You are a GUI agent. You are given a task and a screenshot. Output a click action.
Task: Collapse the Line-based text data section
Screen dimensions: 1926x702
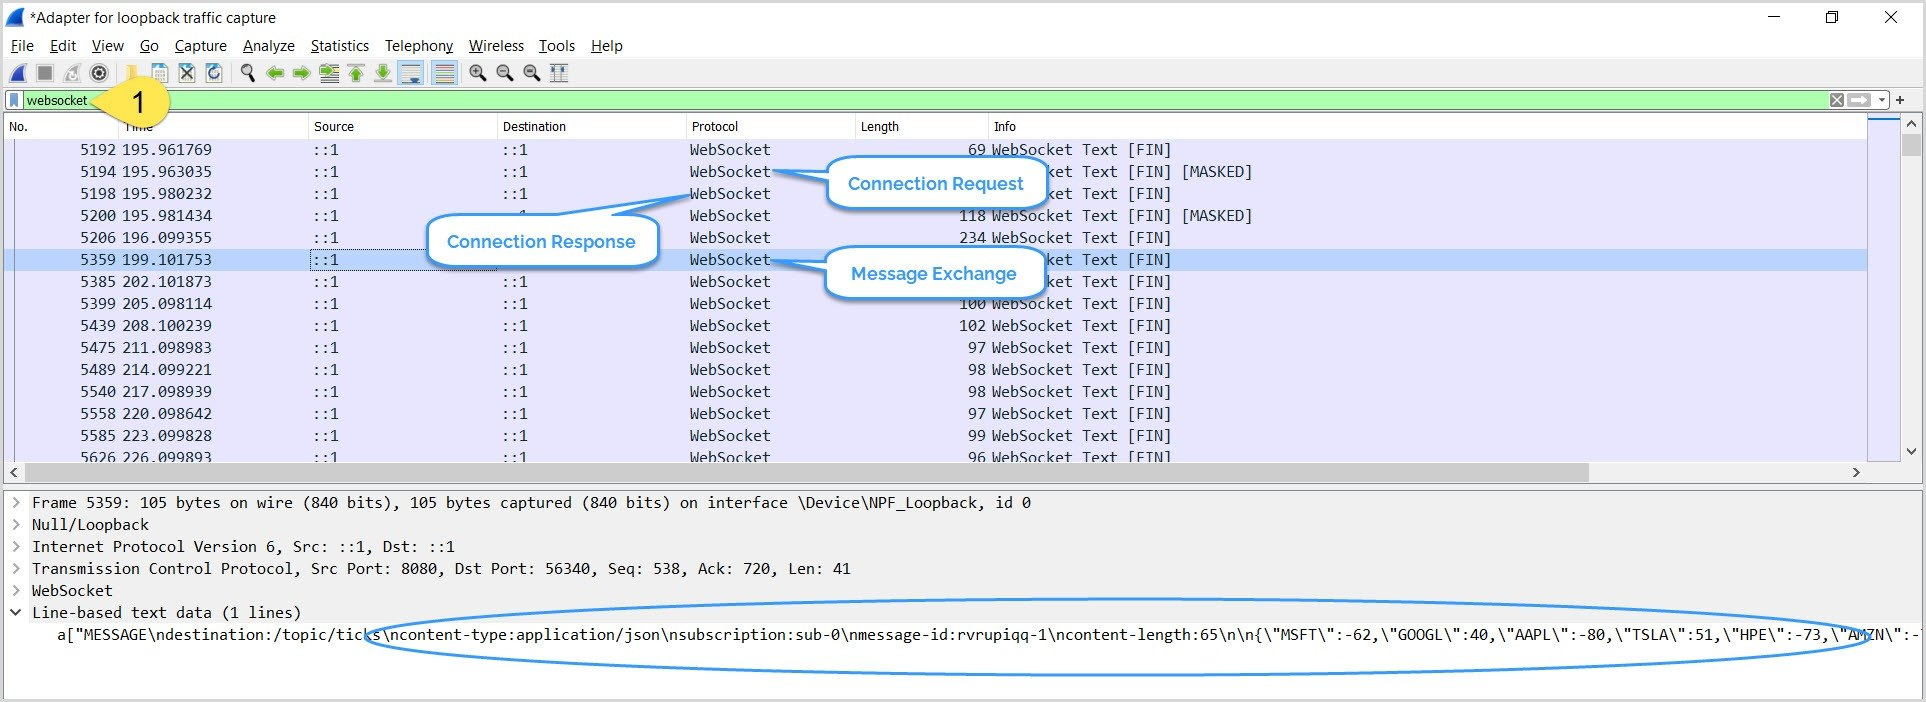[16, 613]
